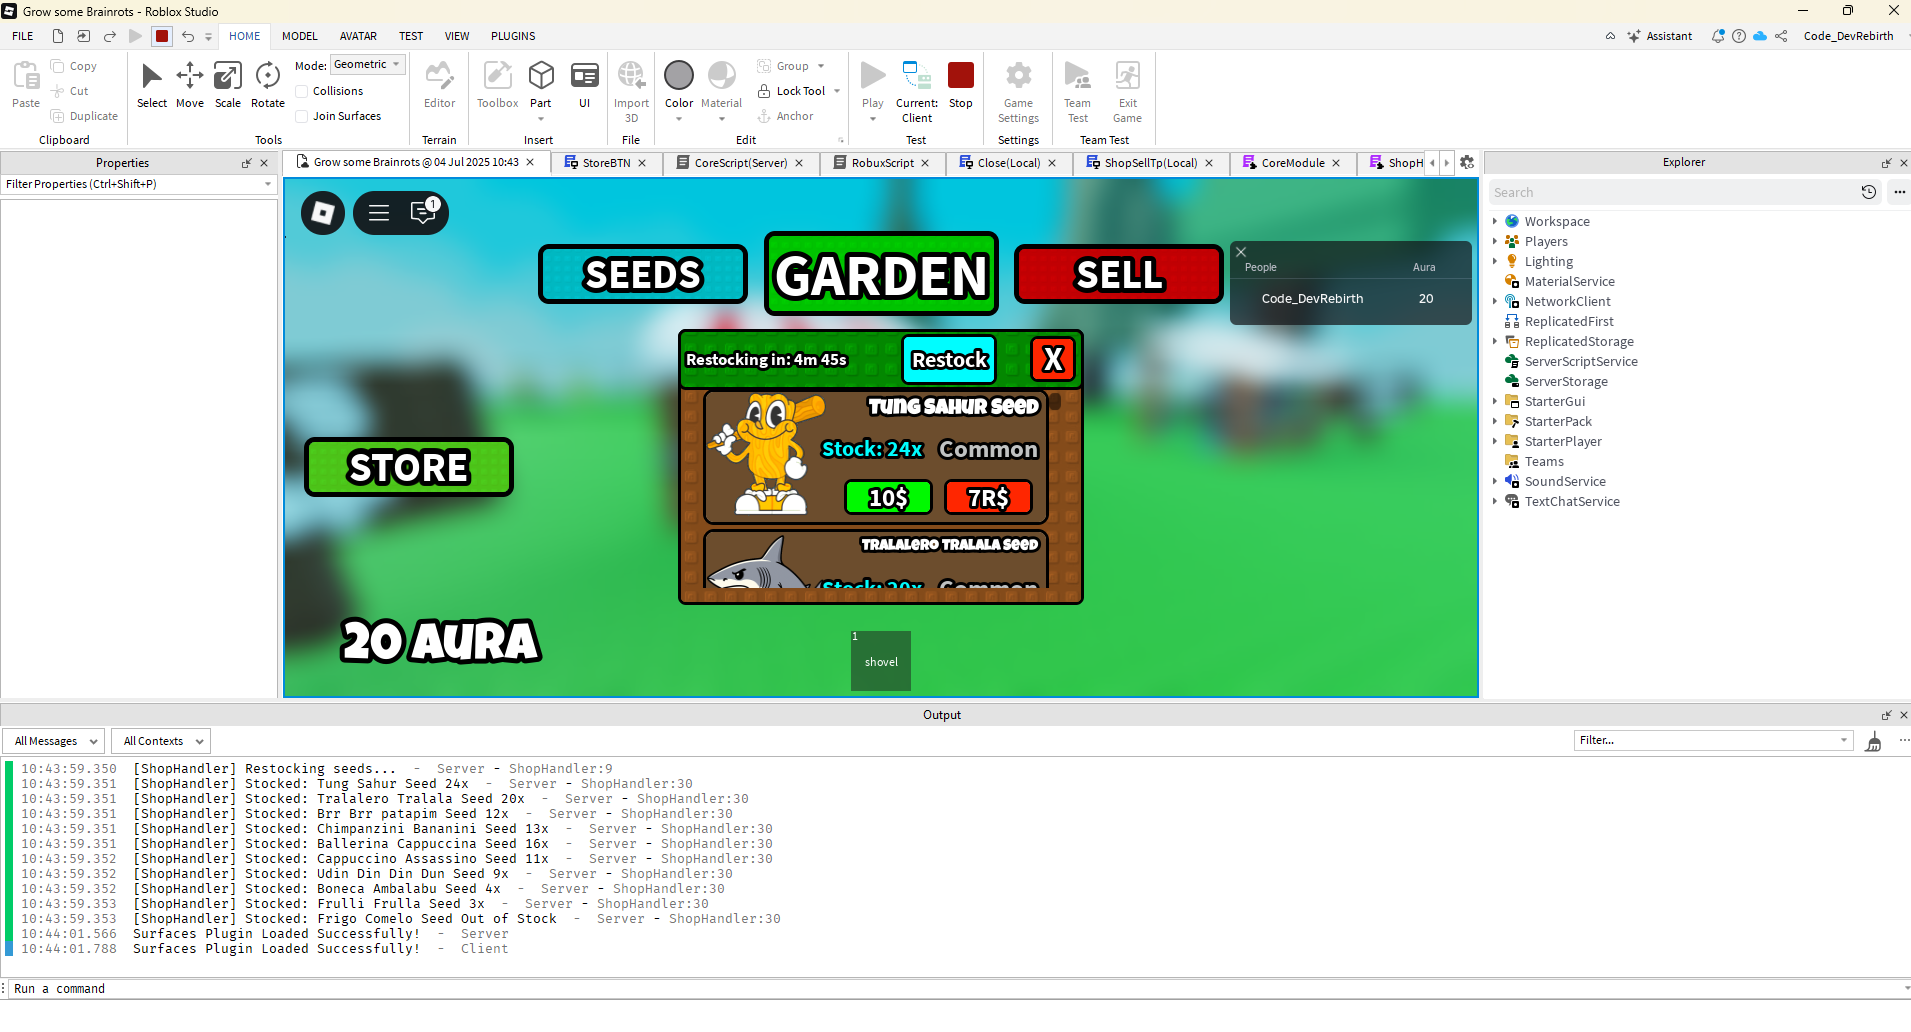Open the notifications bell
1911x1032 pixels.
[1718, 36]
